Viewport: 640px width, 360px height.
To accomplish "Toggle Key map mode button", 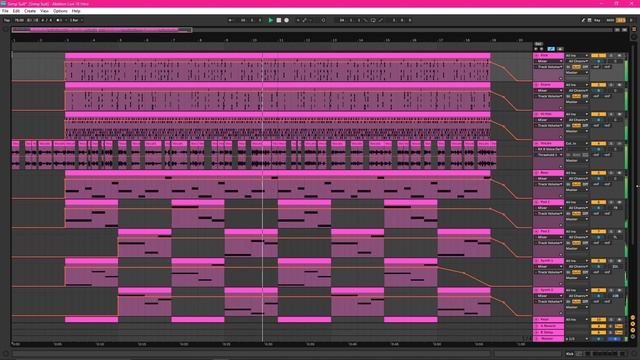I will click(598, 20).
